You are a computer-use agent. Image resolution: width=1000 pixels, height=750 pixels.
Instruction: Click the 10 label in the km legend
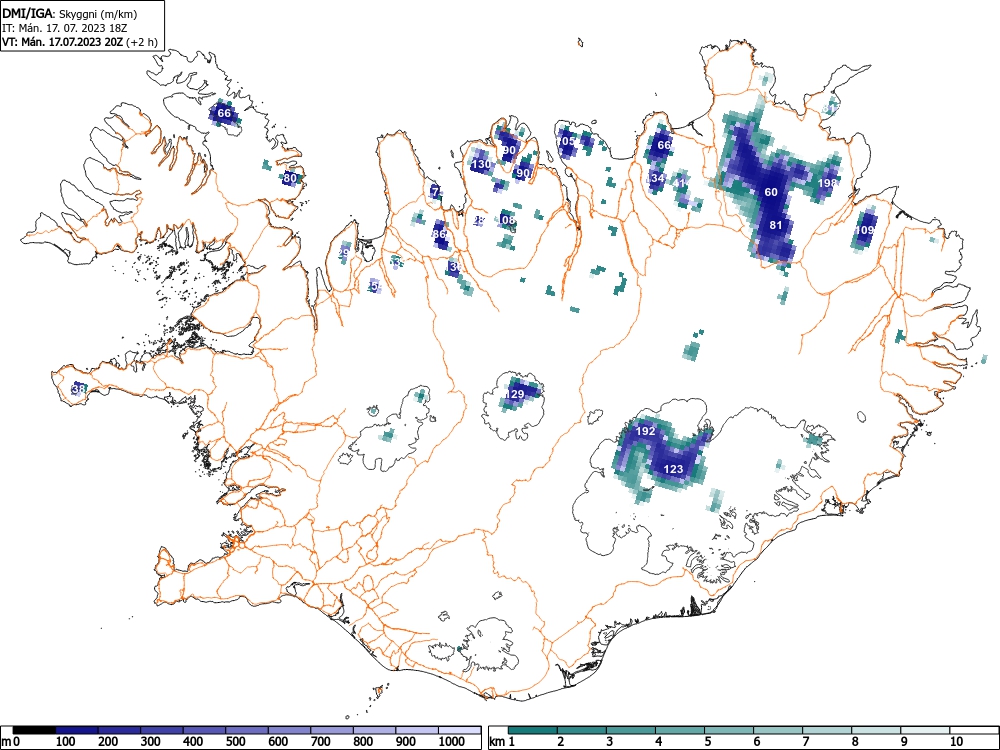[956, 741]
